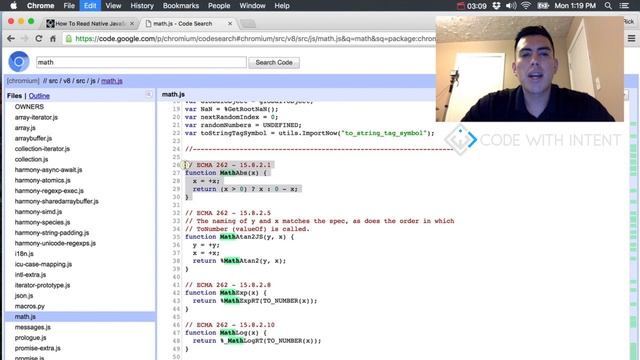Open harmony-string-padding.js file
Image resolution: width=640 pixels, height=360 pixels.
pyautogui.click(x=52, y=233)
